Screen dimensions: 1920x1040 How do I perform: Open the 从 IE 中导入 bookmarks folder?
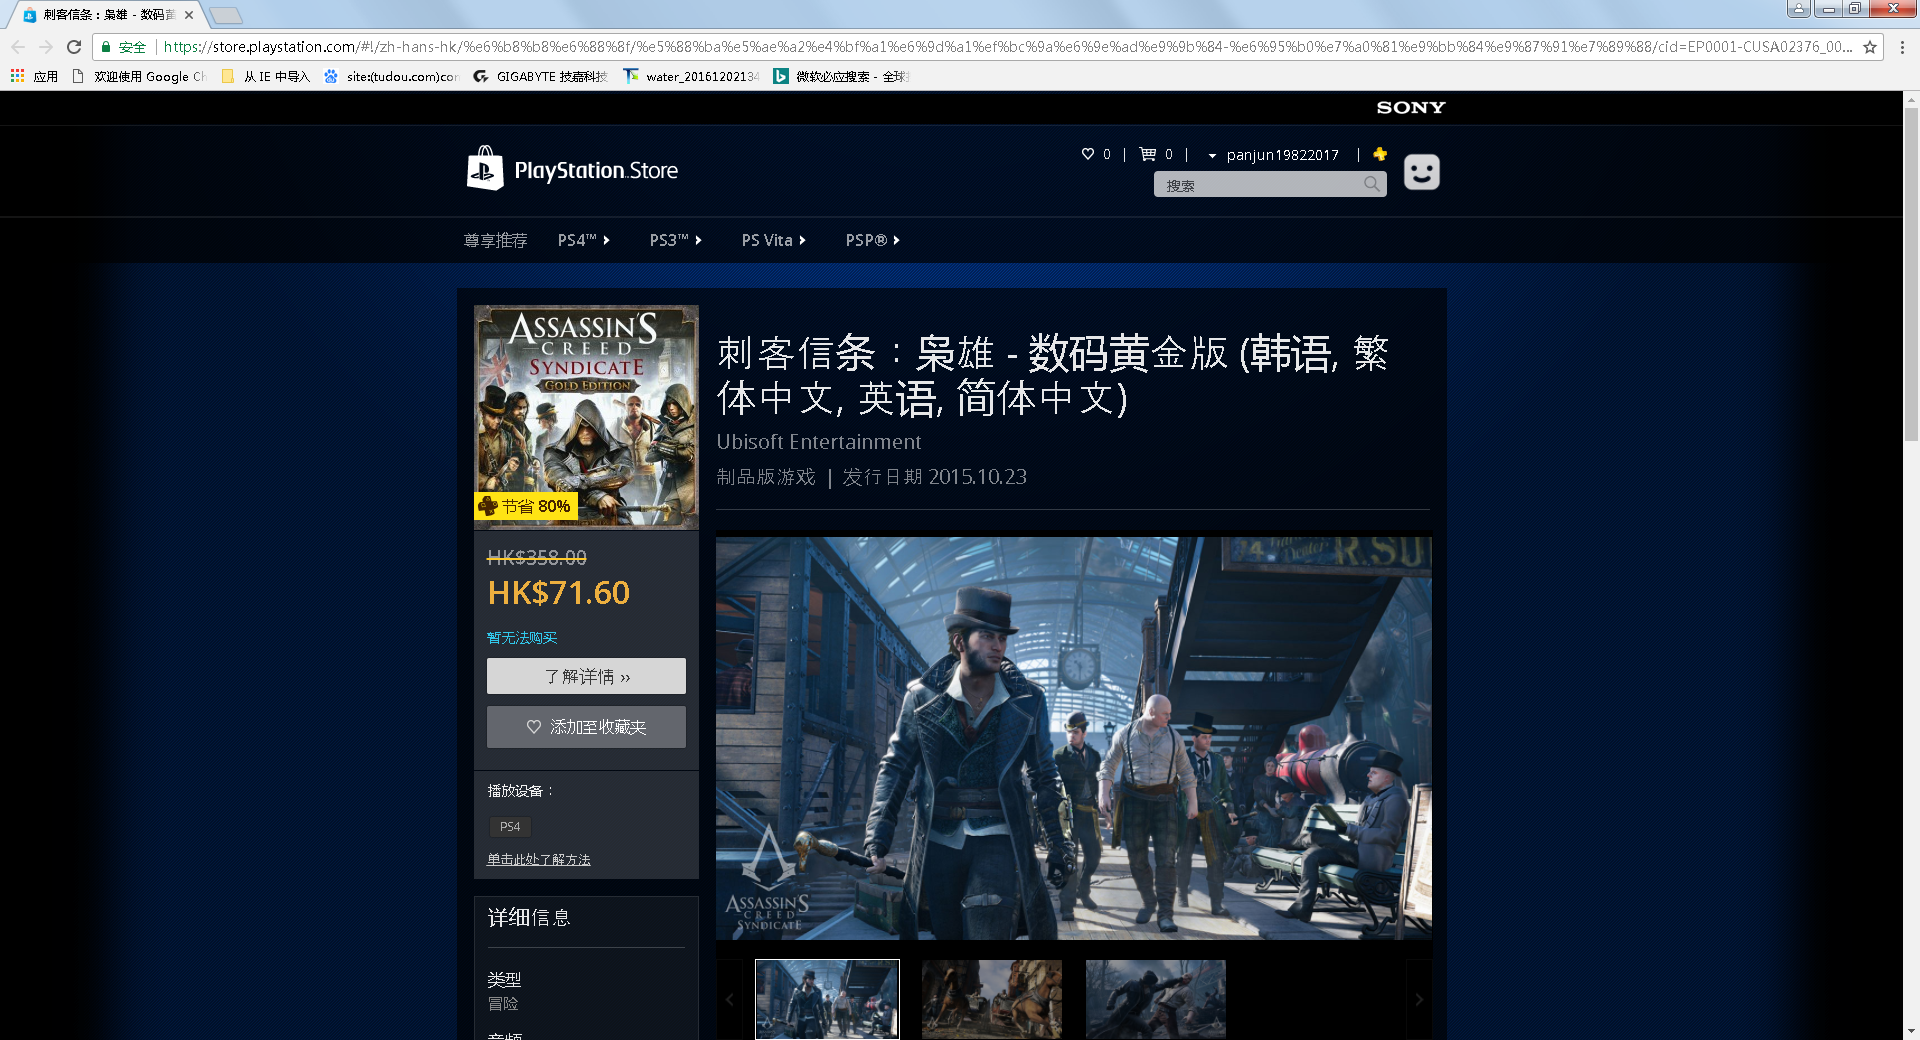pos(266,76)
